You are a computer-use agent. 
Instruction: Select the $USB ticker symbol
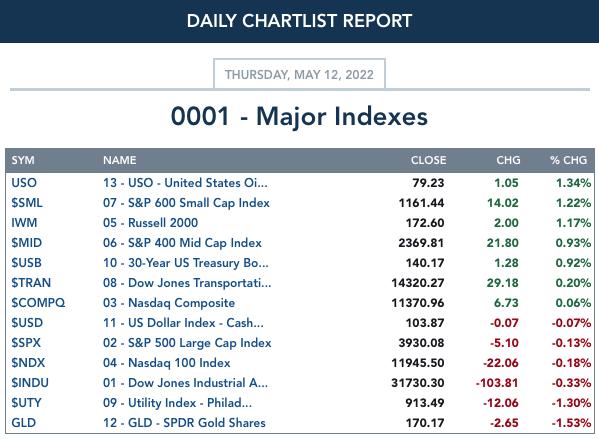click(x=26, y=263)
